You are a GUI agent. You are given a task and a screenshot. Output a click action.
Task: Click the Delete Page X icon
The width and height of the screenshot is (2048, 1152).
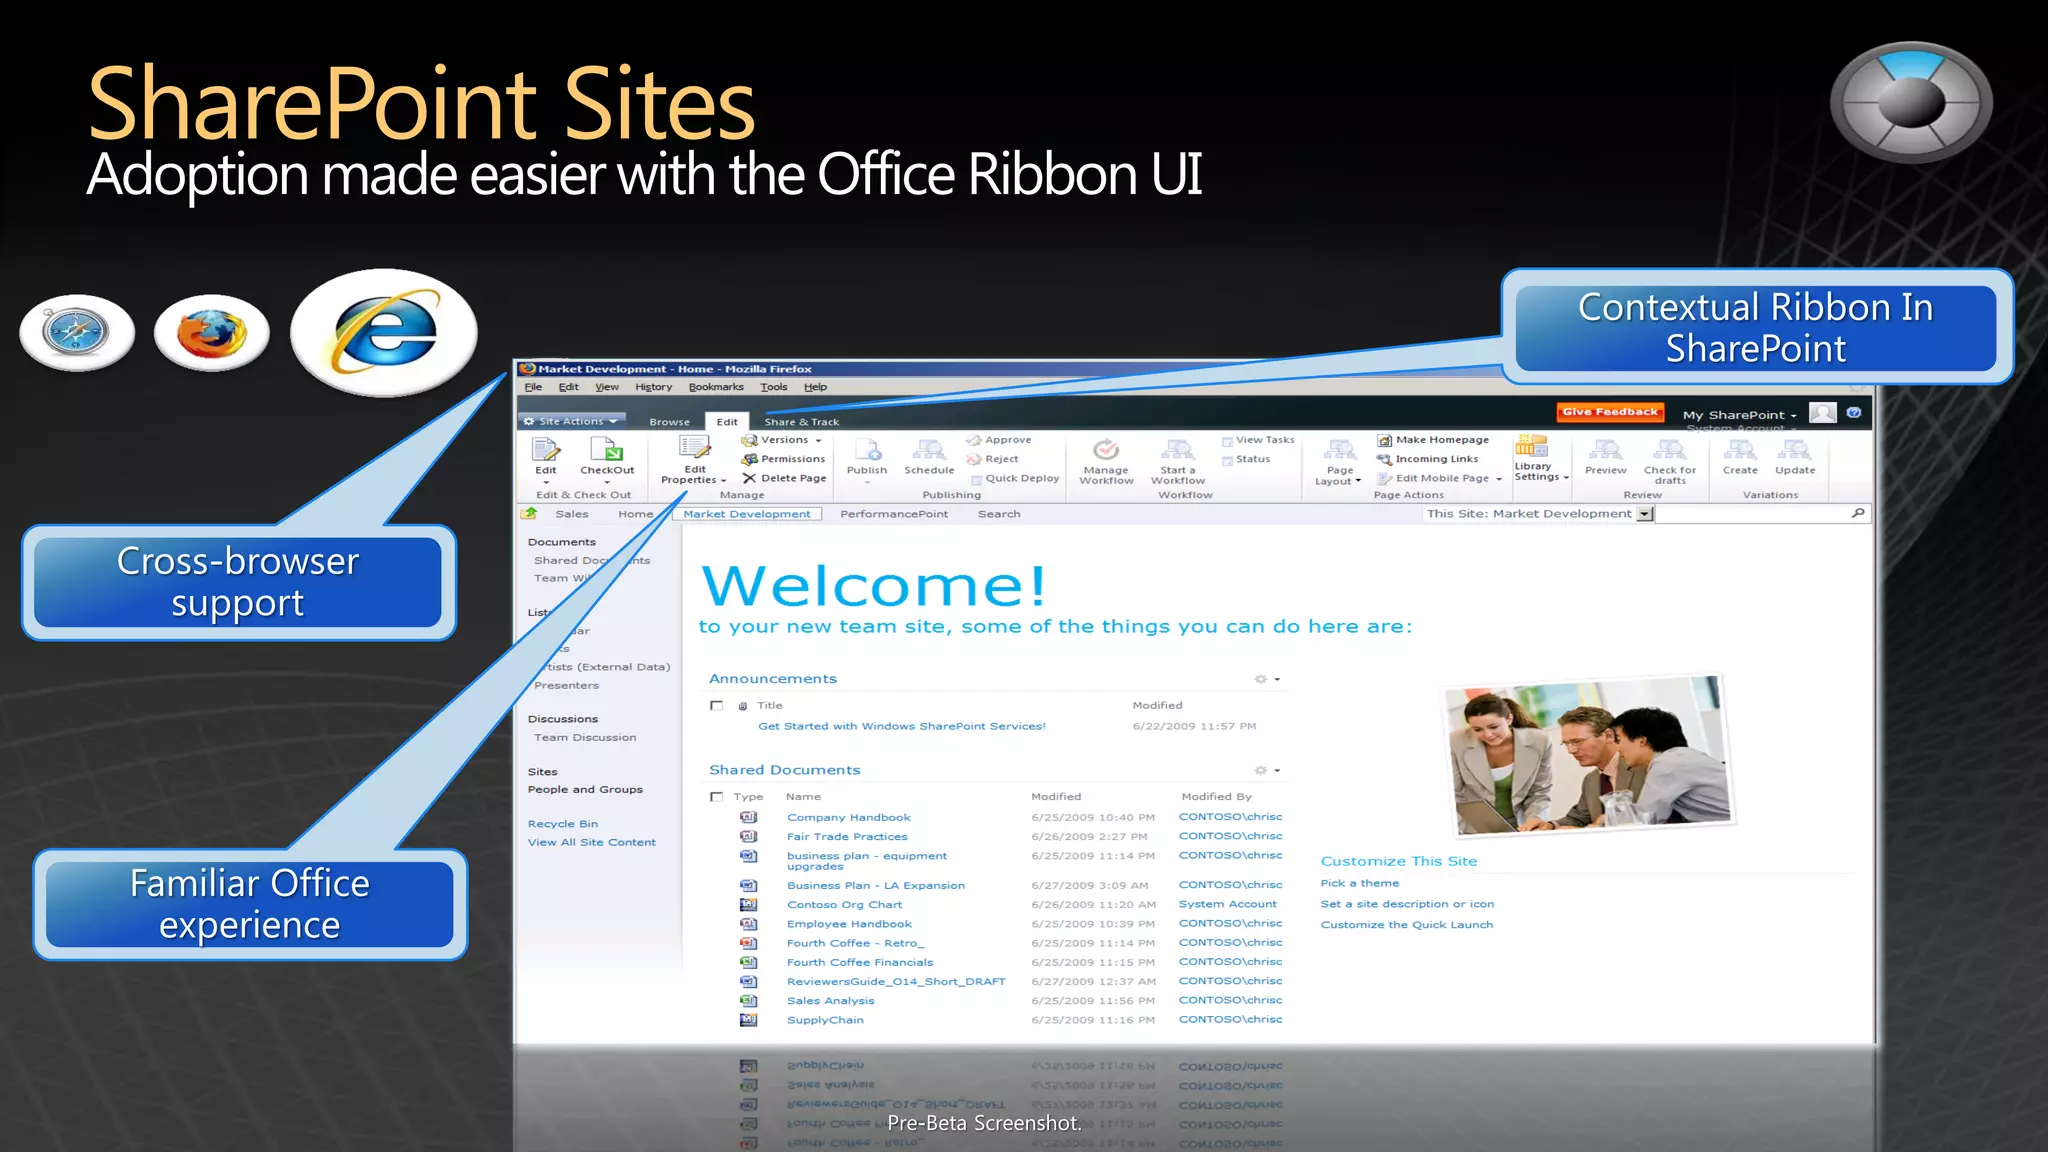(x=749, y=478)
